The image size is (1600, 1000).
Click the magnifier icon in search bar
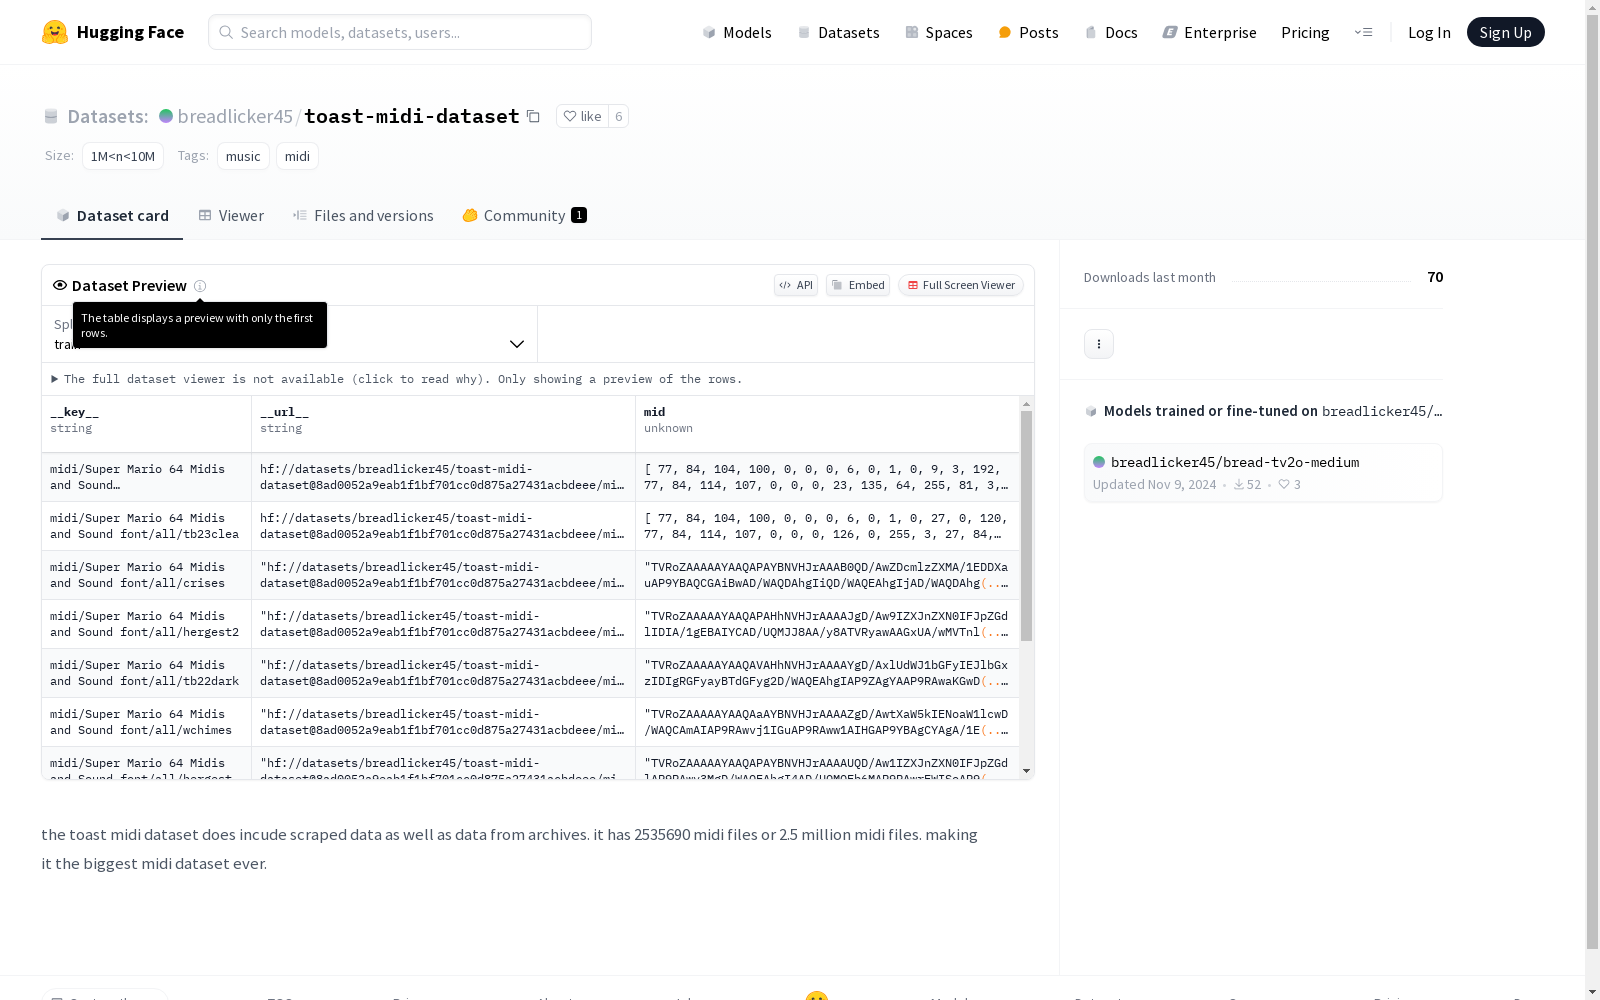(227, 32)
